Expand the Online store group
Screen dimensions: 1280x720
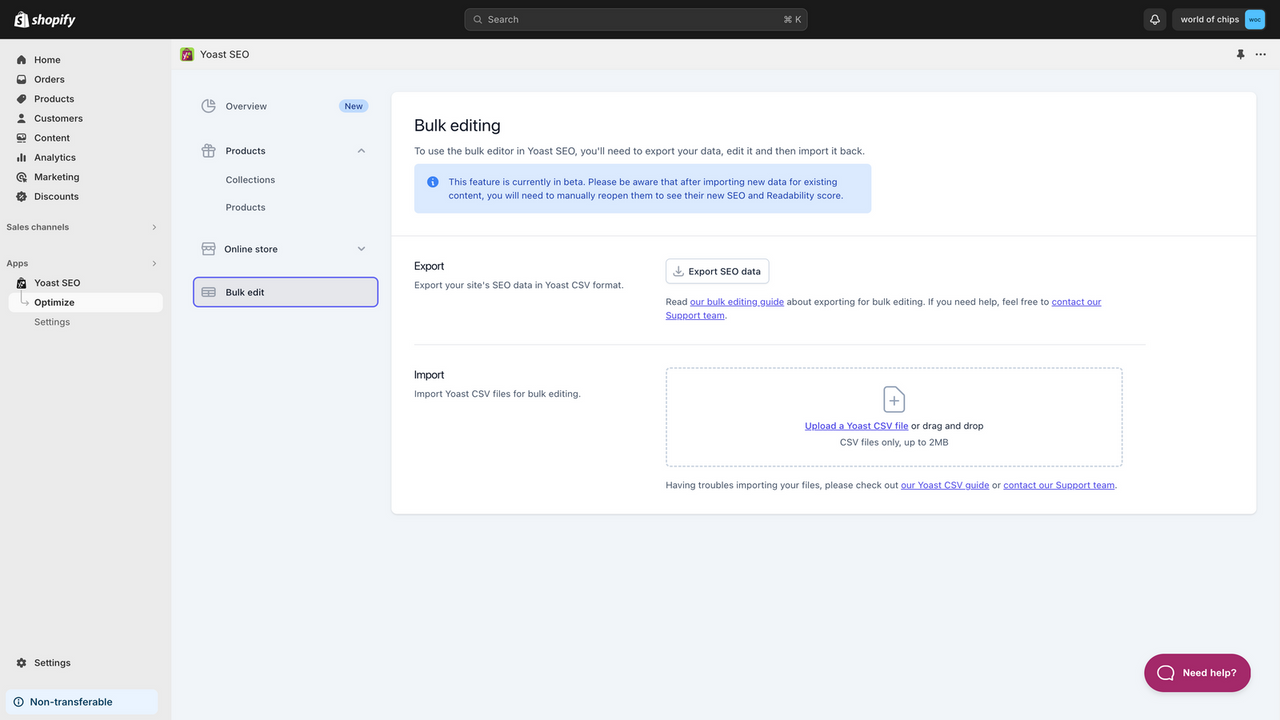pos(361,249)
